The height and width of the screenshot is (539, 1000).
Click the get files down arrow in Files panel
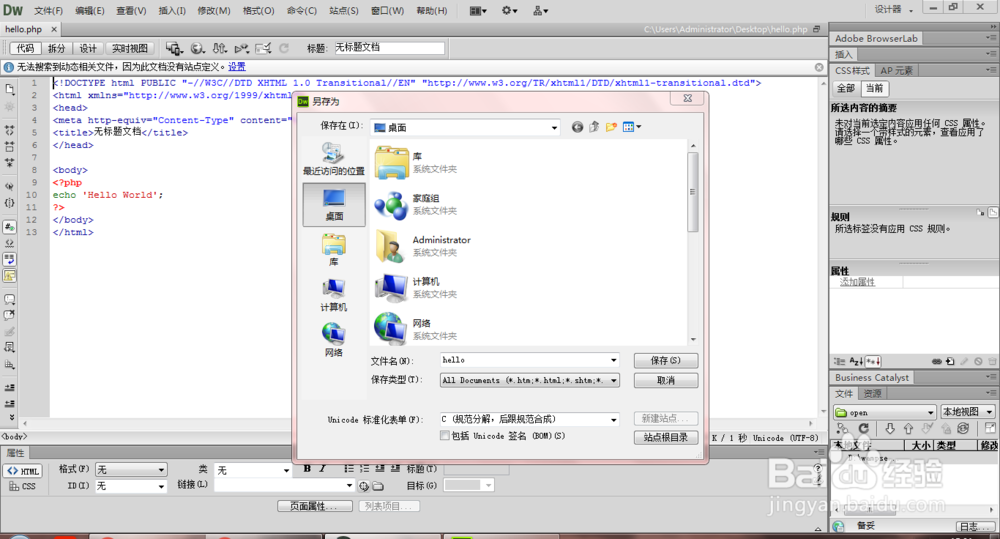pyautogui.click(x=890, y=429)
